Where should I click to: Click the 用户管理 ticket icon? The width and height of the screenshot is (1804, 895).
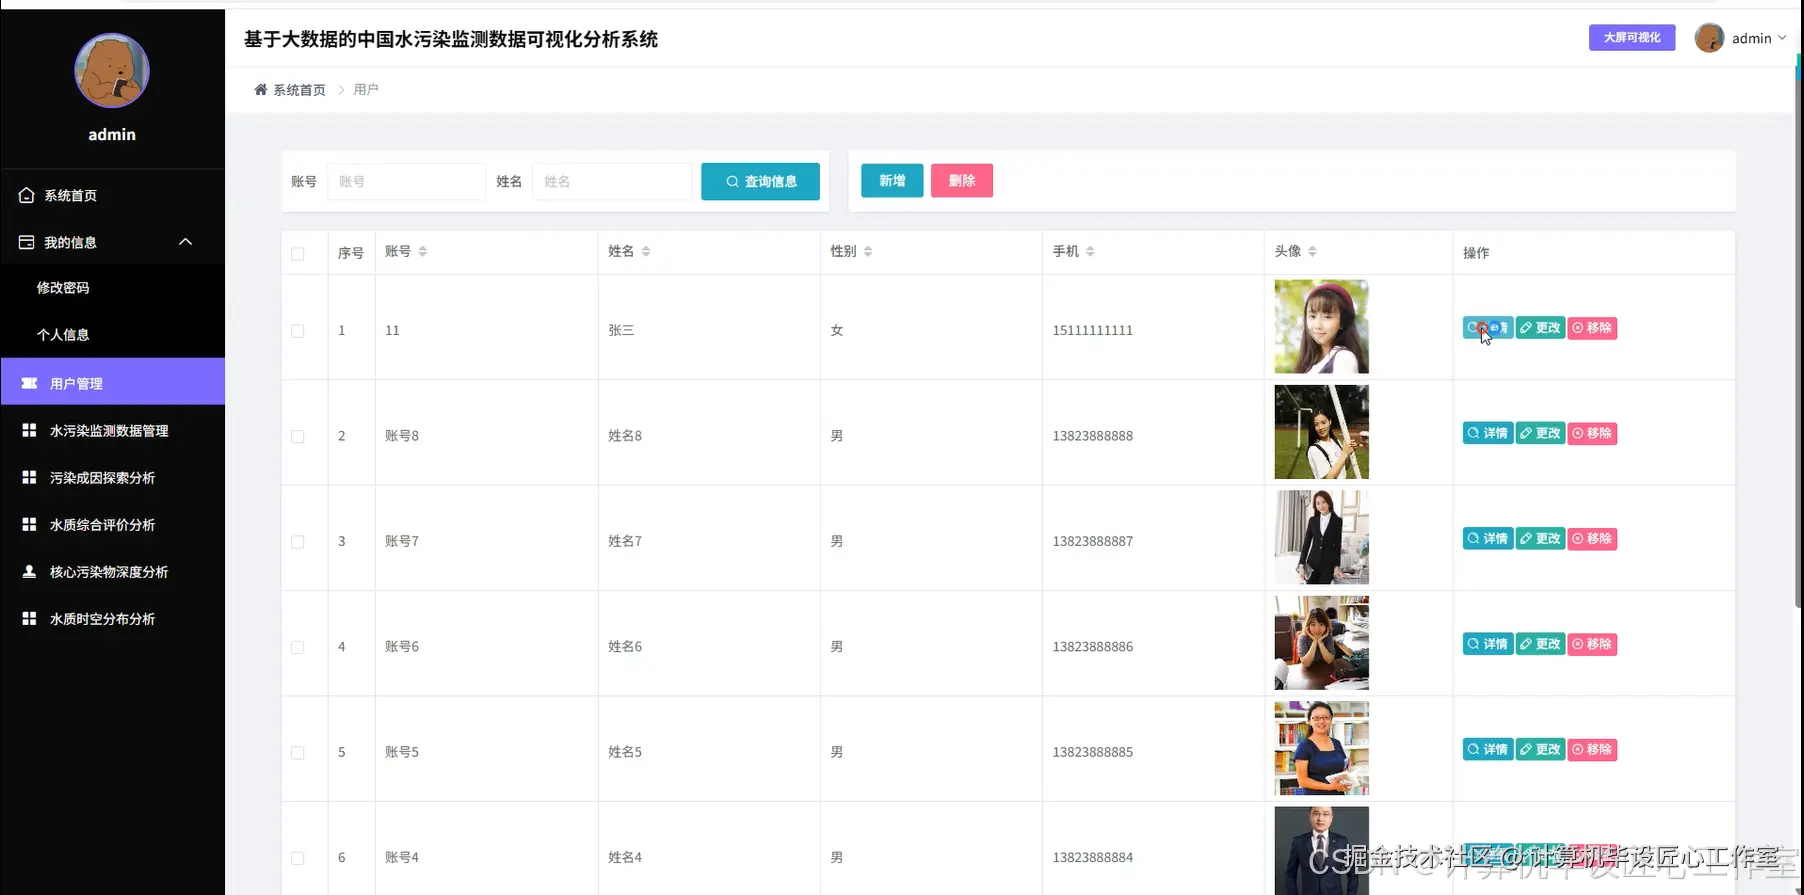(x=29, y=383)
